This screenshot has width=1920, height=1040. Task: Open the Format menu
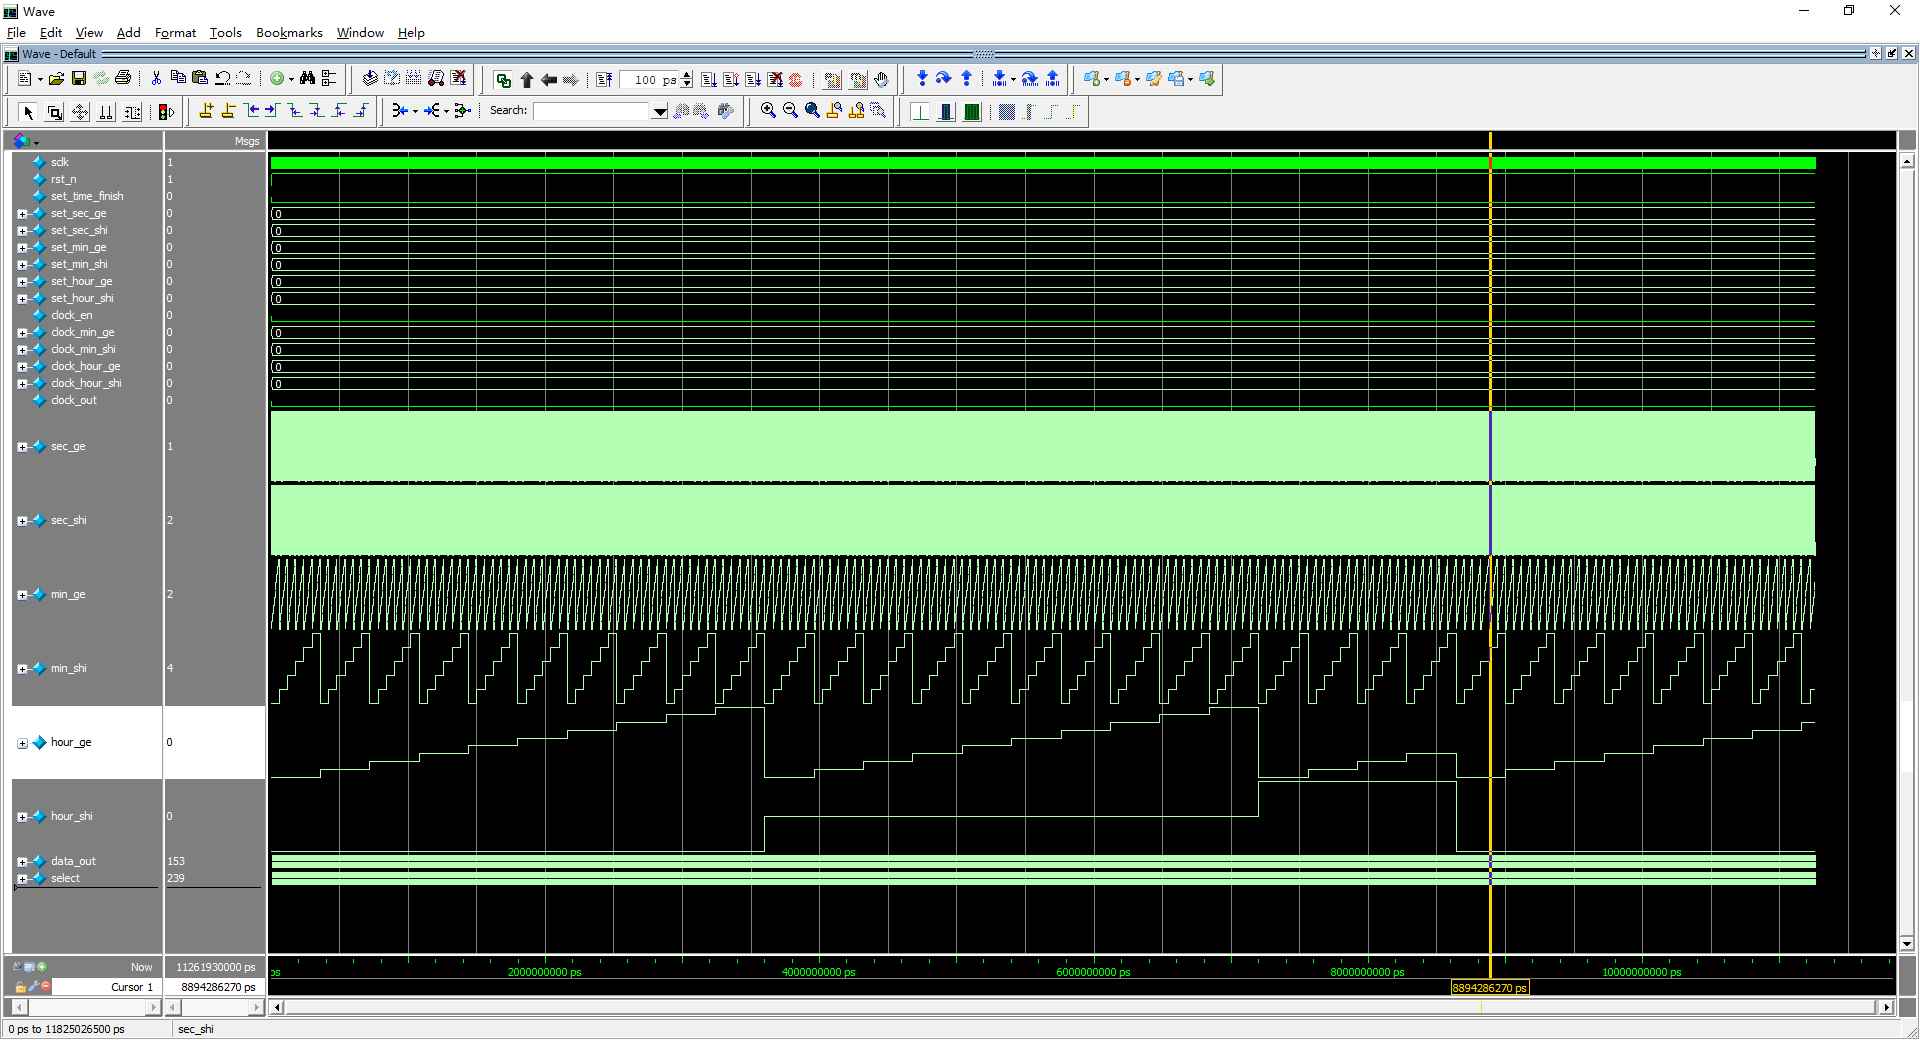click(x=175, y=33)
